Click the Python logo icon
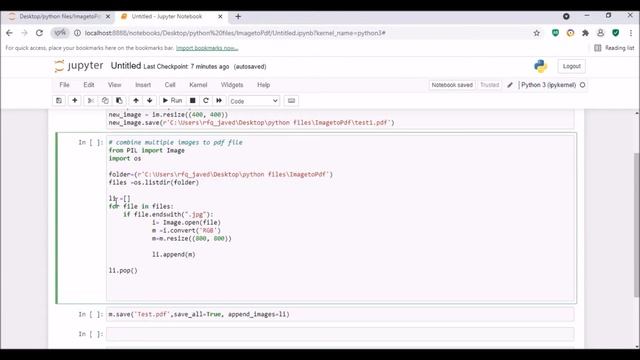 541,66
